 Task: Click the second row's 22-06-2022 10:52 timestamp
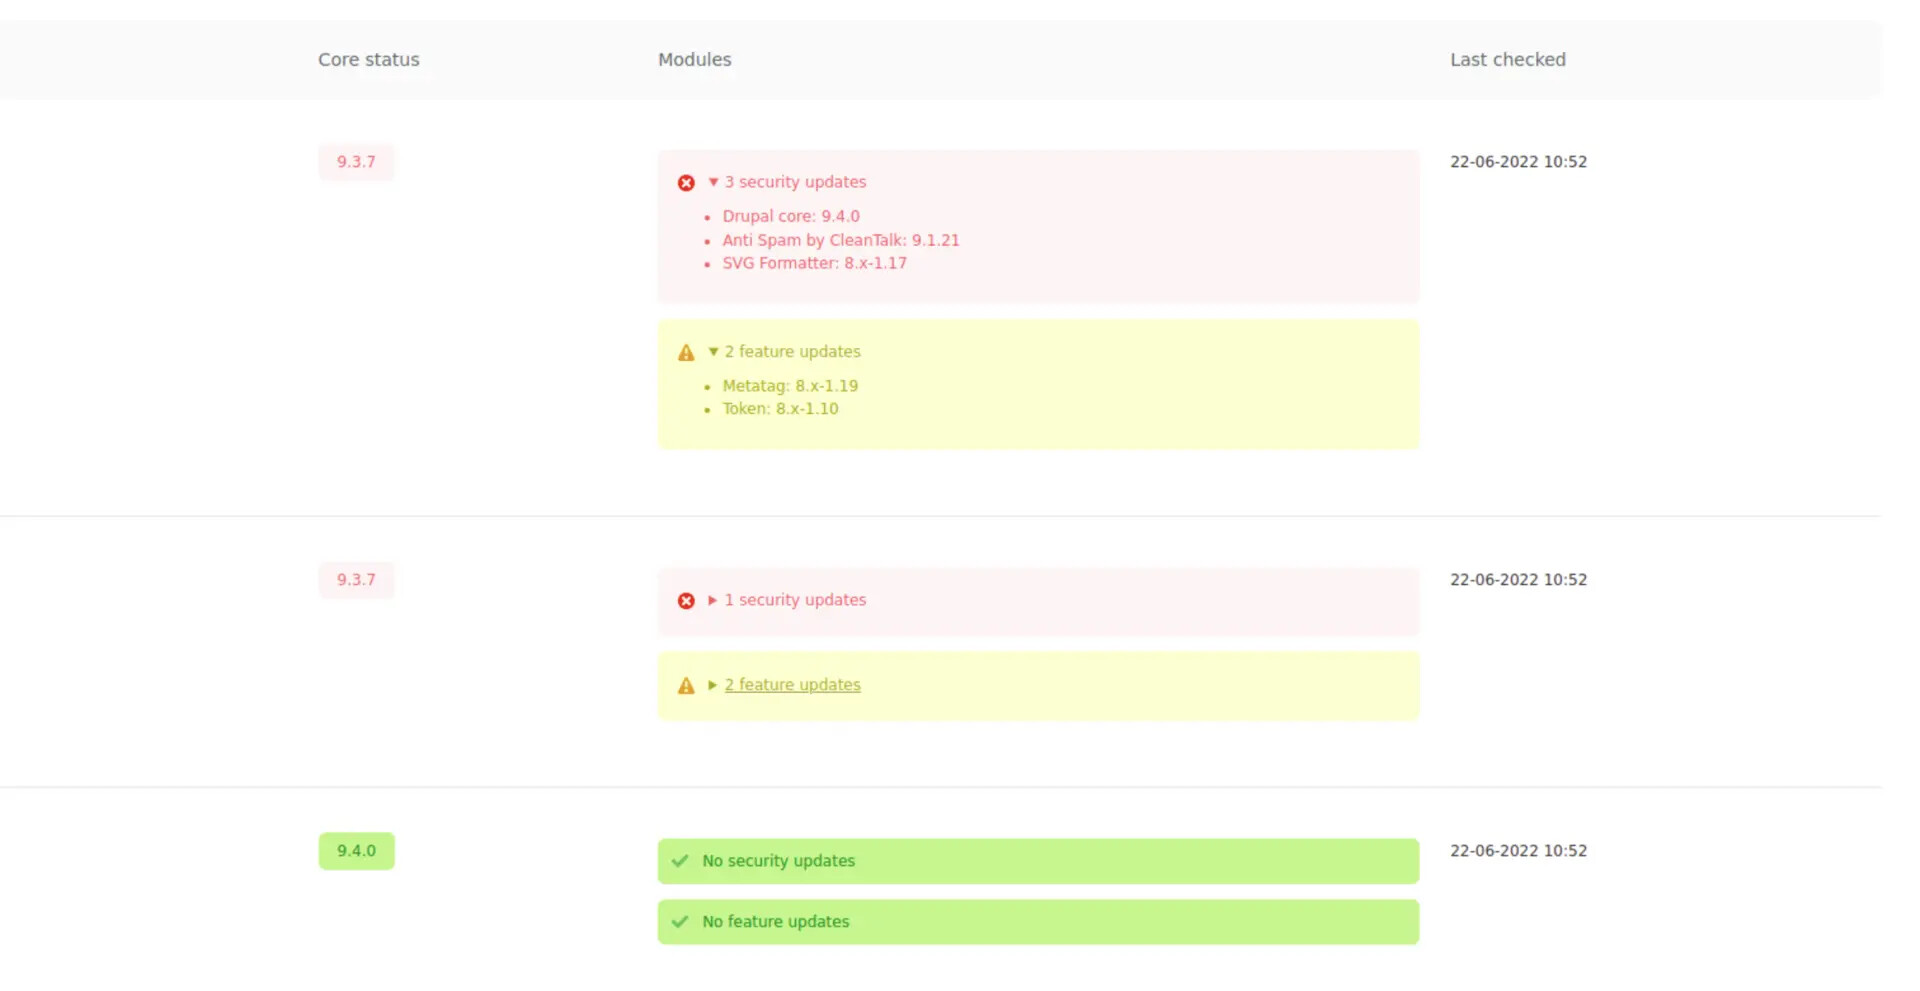pyautogui.click(x=1518, y=580)
